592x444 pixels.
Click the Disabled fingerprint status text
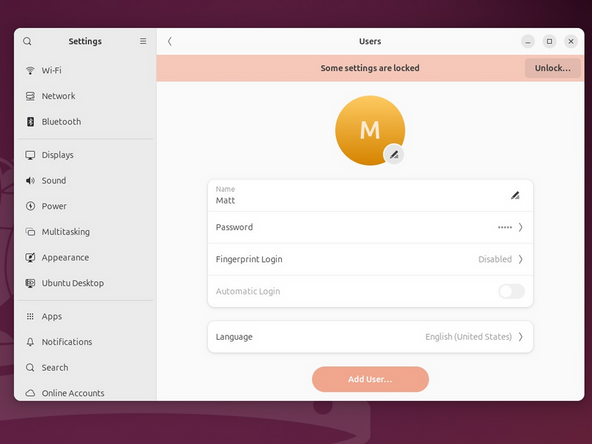(x=495, y=259)
